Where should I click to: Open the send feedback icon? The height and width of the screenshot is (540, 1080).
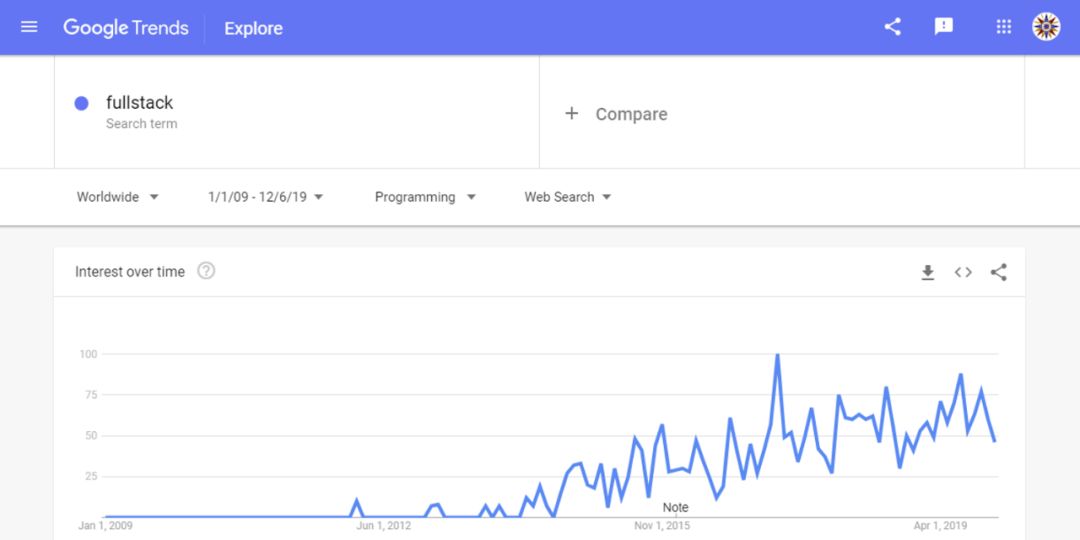click(944, 27)
